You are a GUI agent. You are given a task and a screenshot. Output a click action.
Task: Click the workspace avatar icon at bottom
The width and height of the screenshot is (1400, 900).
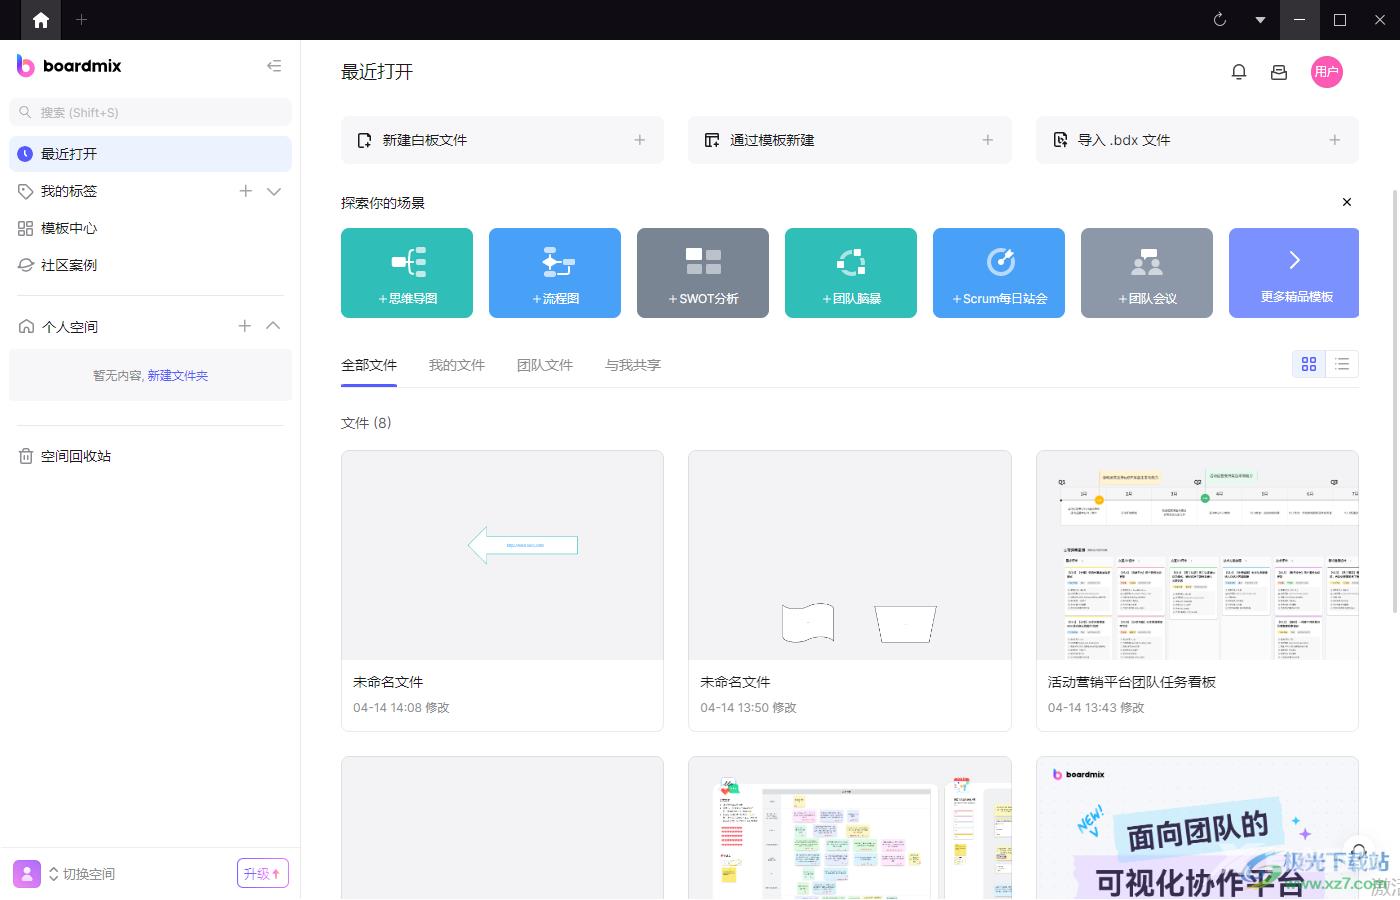click(27, 873)
